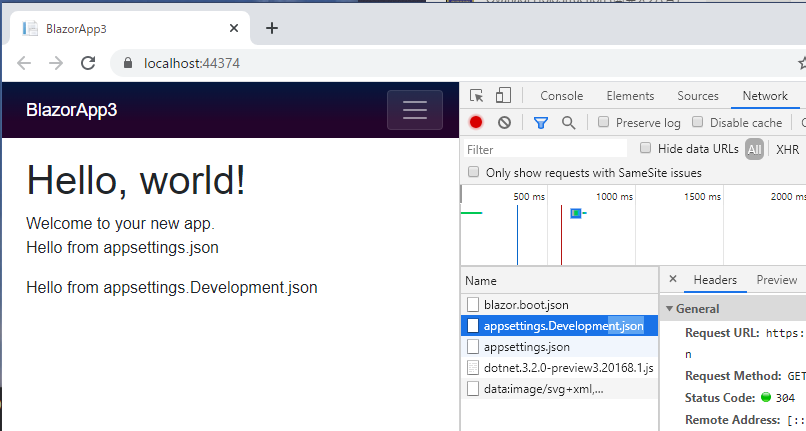
Task: Click the Request URL label
Action: 722,333
